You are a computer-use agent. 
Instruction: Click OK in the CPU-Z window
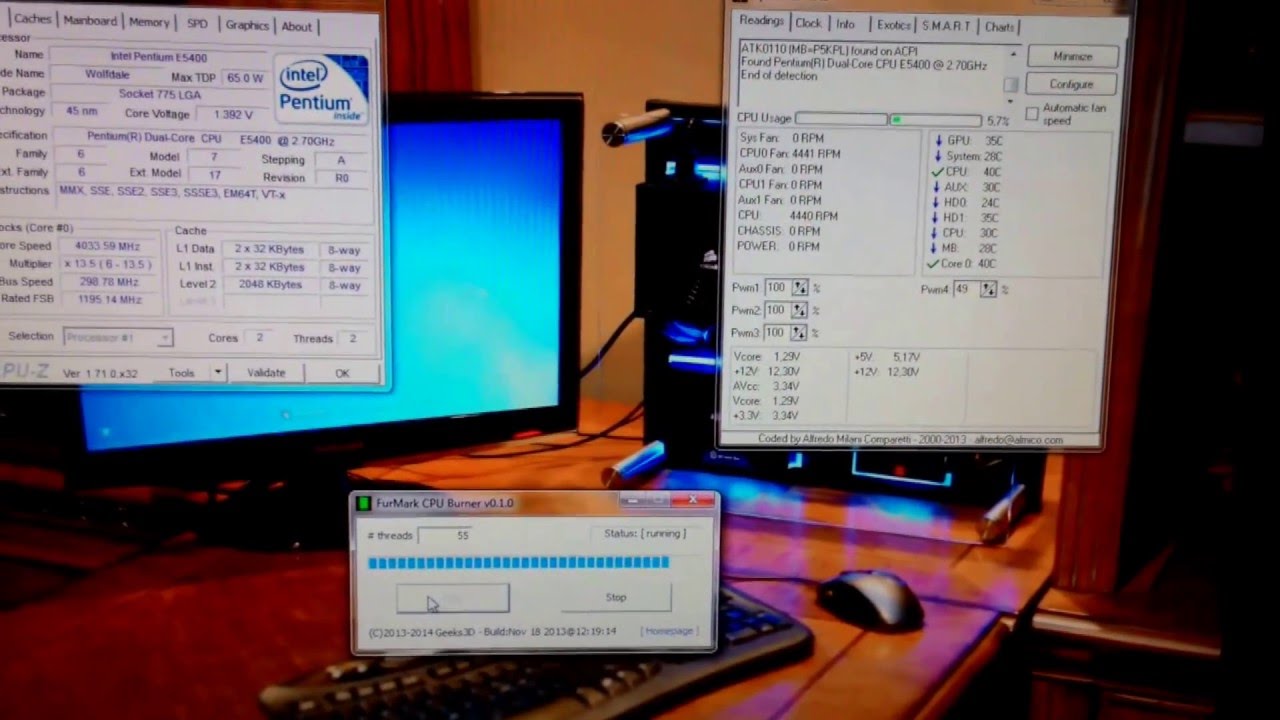(x=342, y=373)
